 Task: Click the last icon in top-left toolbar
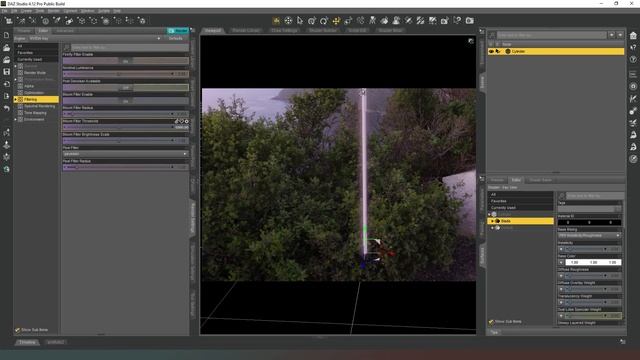tap(142, 20)
